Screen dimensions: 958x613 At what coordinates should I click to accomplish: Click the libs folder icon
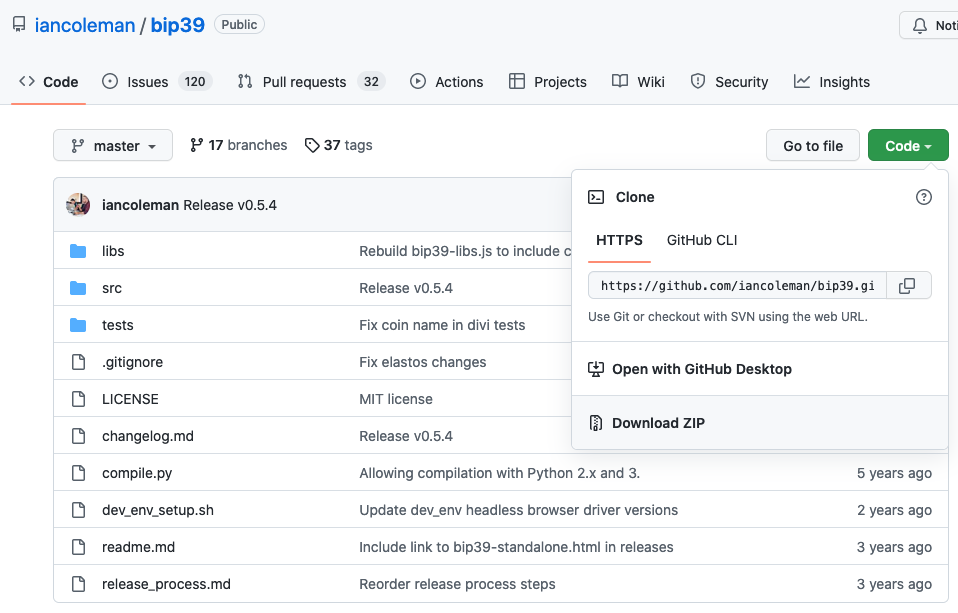click(x=78, y=251)
